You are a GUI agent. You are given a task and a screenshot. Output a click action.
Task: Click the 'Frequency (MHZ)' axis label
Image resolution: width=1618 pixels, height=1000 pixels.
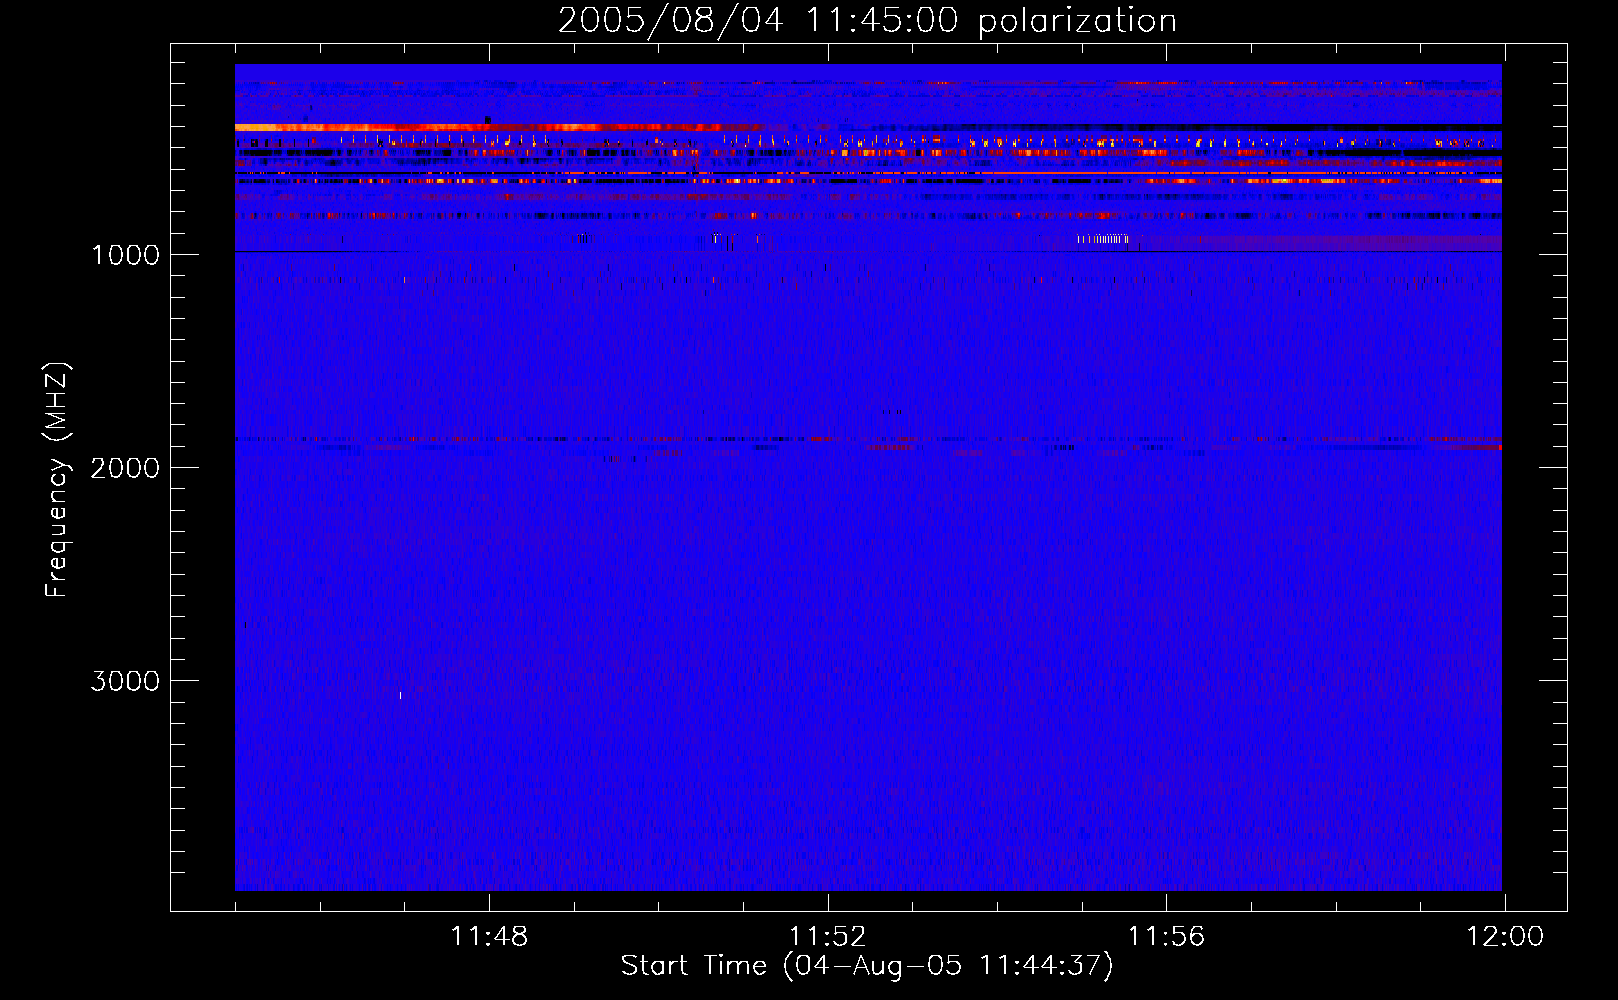[x=57, y=480]
